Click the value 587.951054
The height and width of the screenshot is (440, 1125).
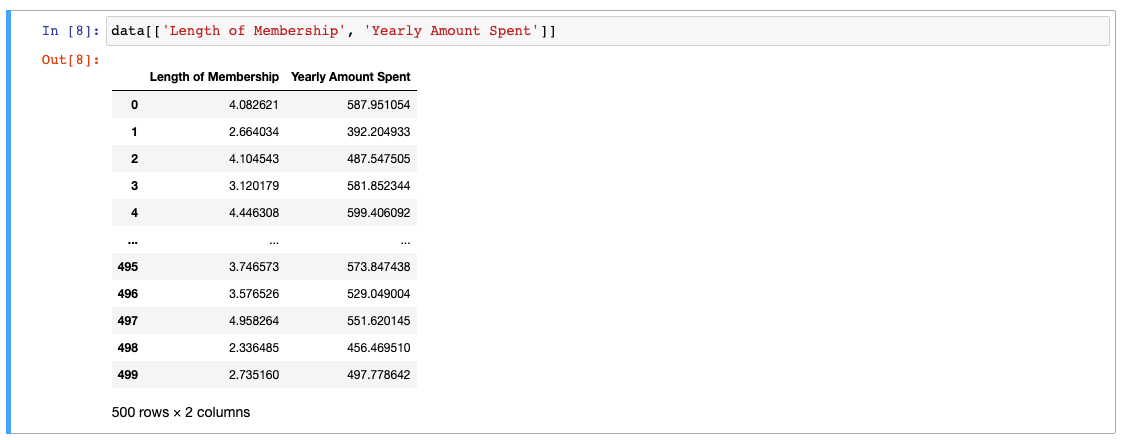click(x=378, y=105)
